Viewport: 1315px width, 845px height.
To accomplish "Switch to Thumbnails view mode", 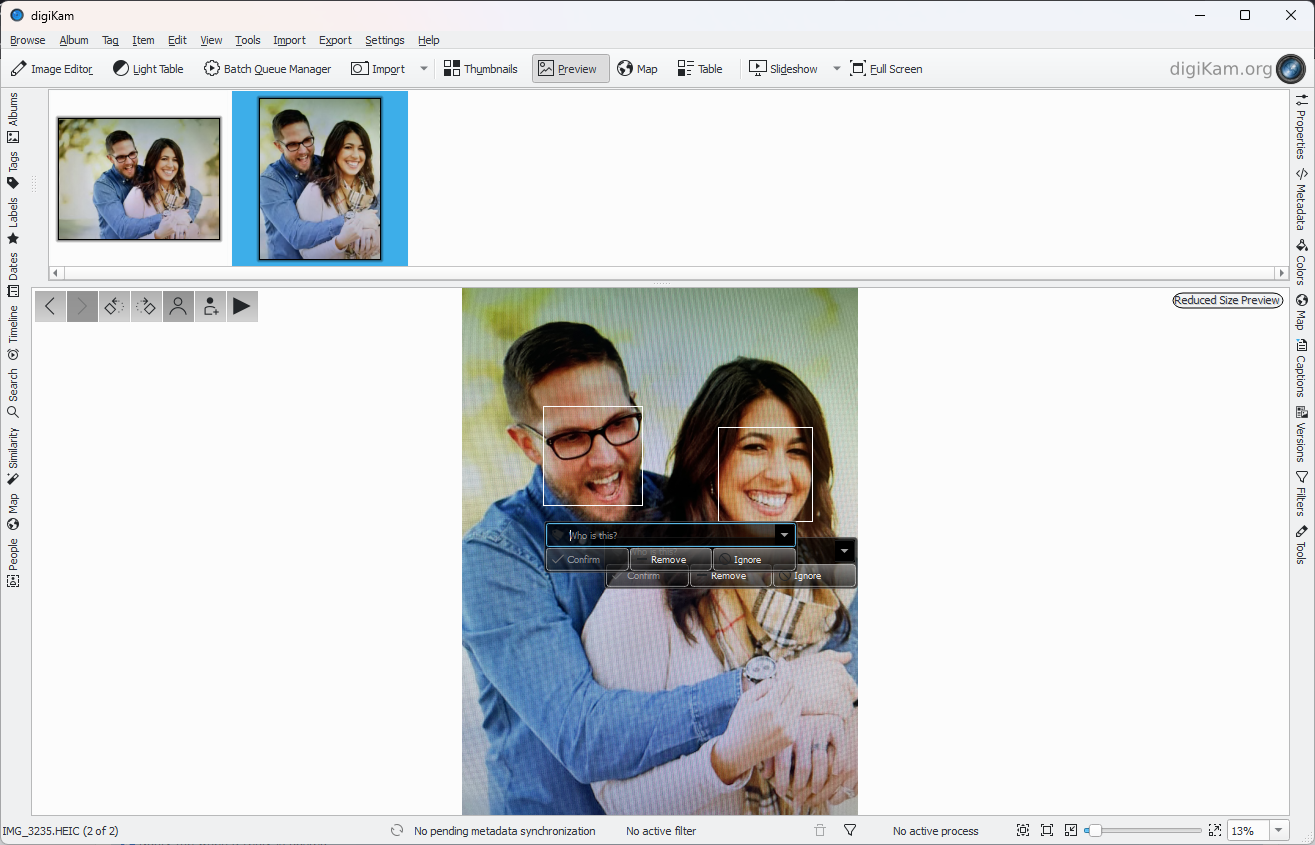I will pyautogui.click(x=480, y=69).
